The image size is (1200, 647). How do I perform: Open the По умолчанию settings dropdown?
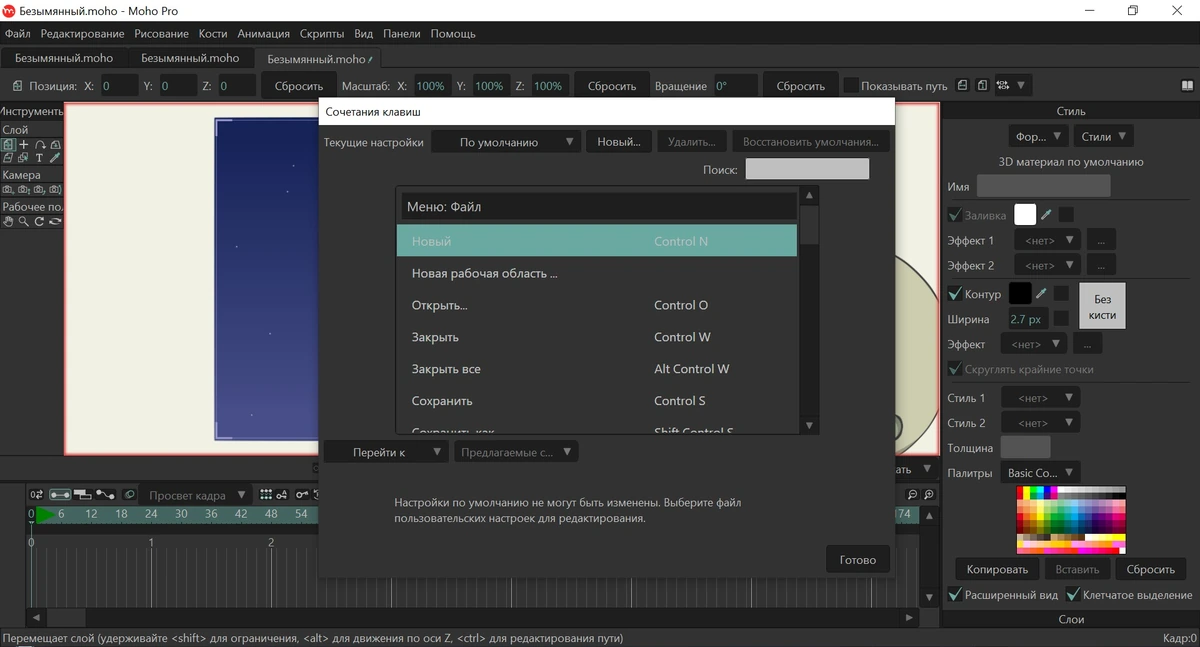point(506,142)
